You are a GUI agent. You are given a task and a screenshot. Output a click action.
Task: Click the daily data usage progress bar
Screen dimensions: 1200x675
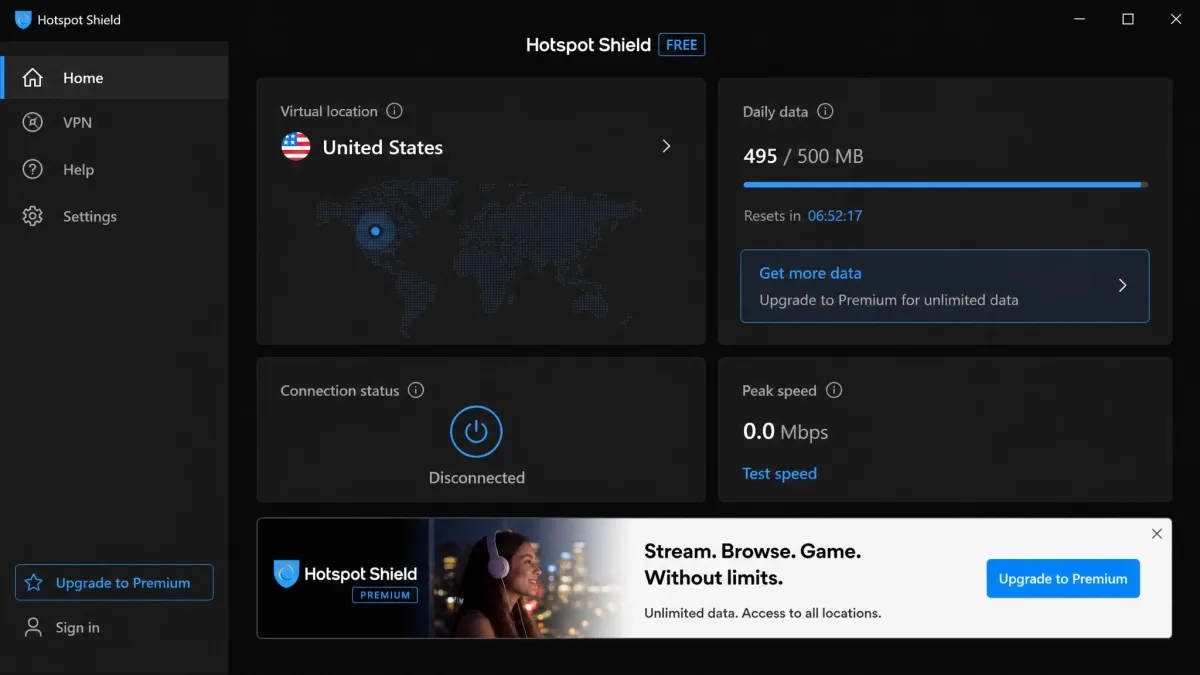pyautogui.click(x=946, y=185)
